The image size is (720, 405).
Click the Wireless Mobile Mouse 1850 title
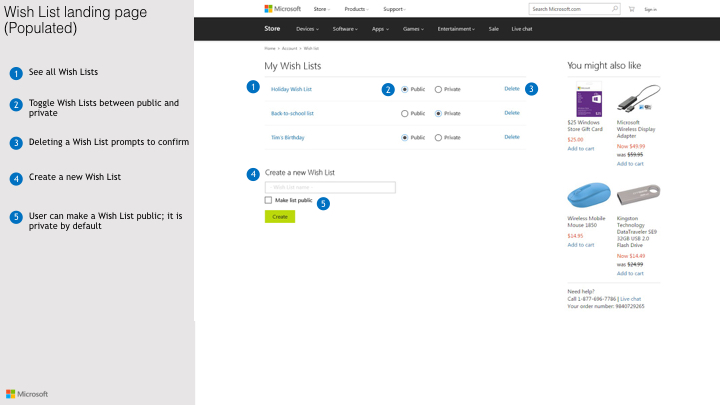pos(586,222)
